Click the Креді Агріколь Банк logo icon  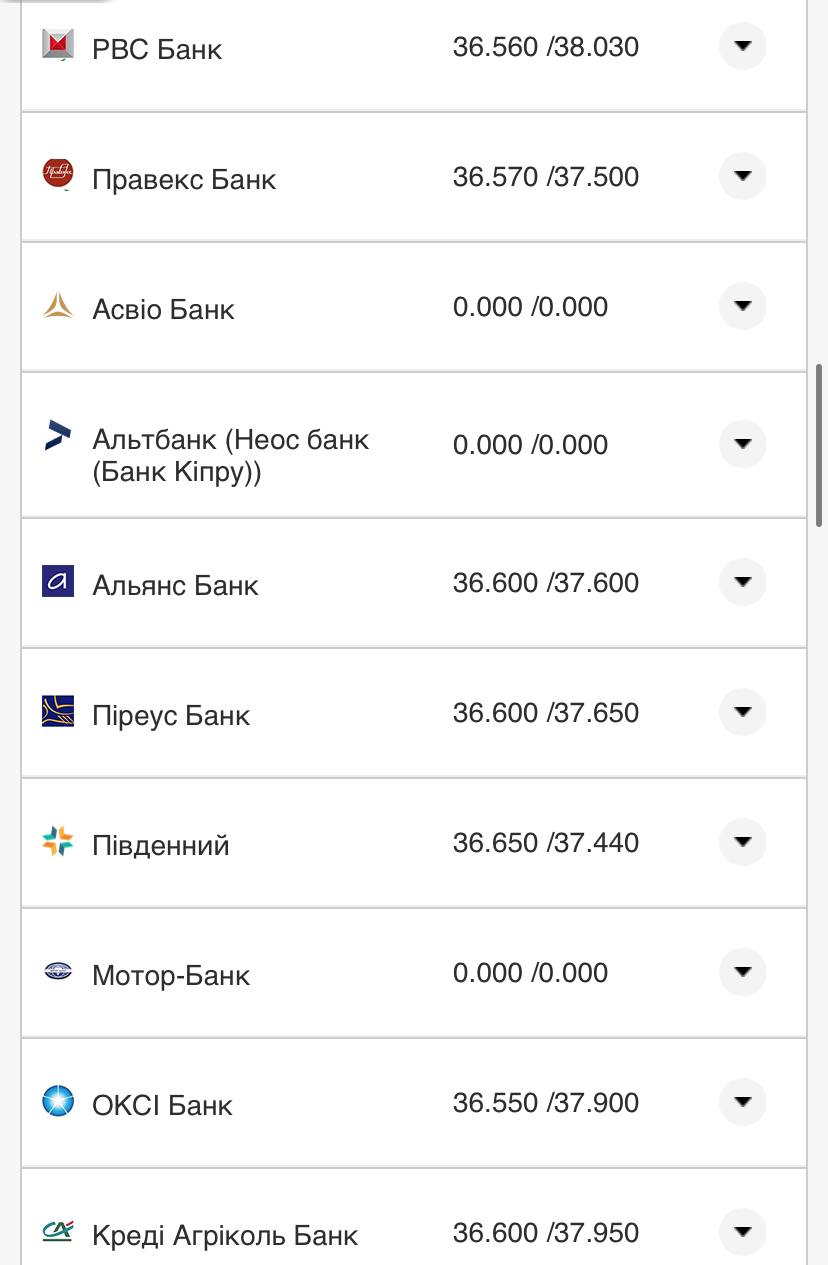coord(58,1231)
